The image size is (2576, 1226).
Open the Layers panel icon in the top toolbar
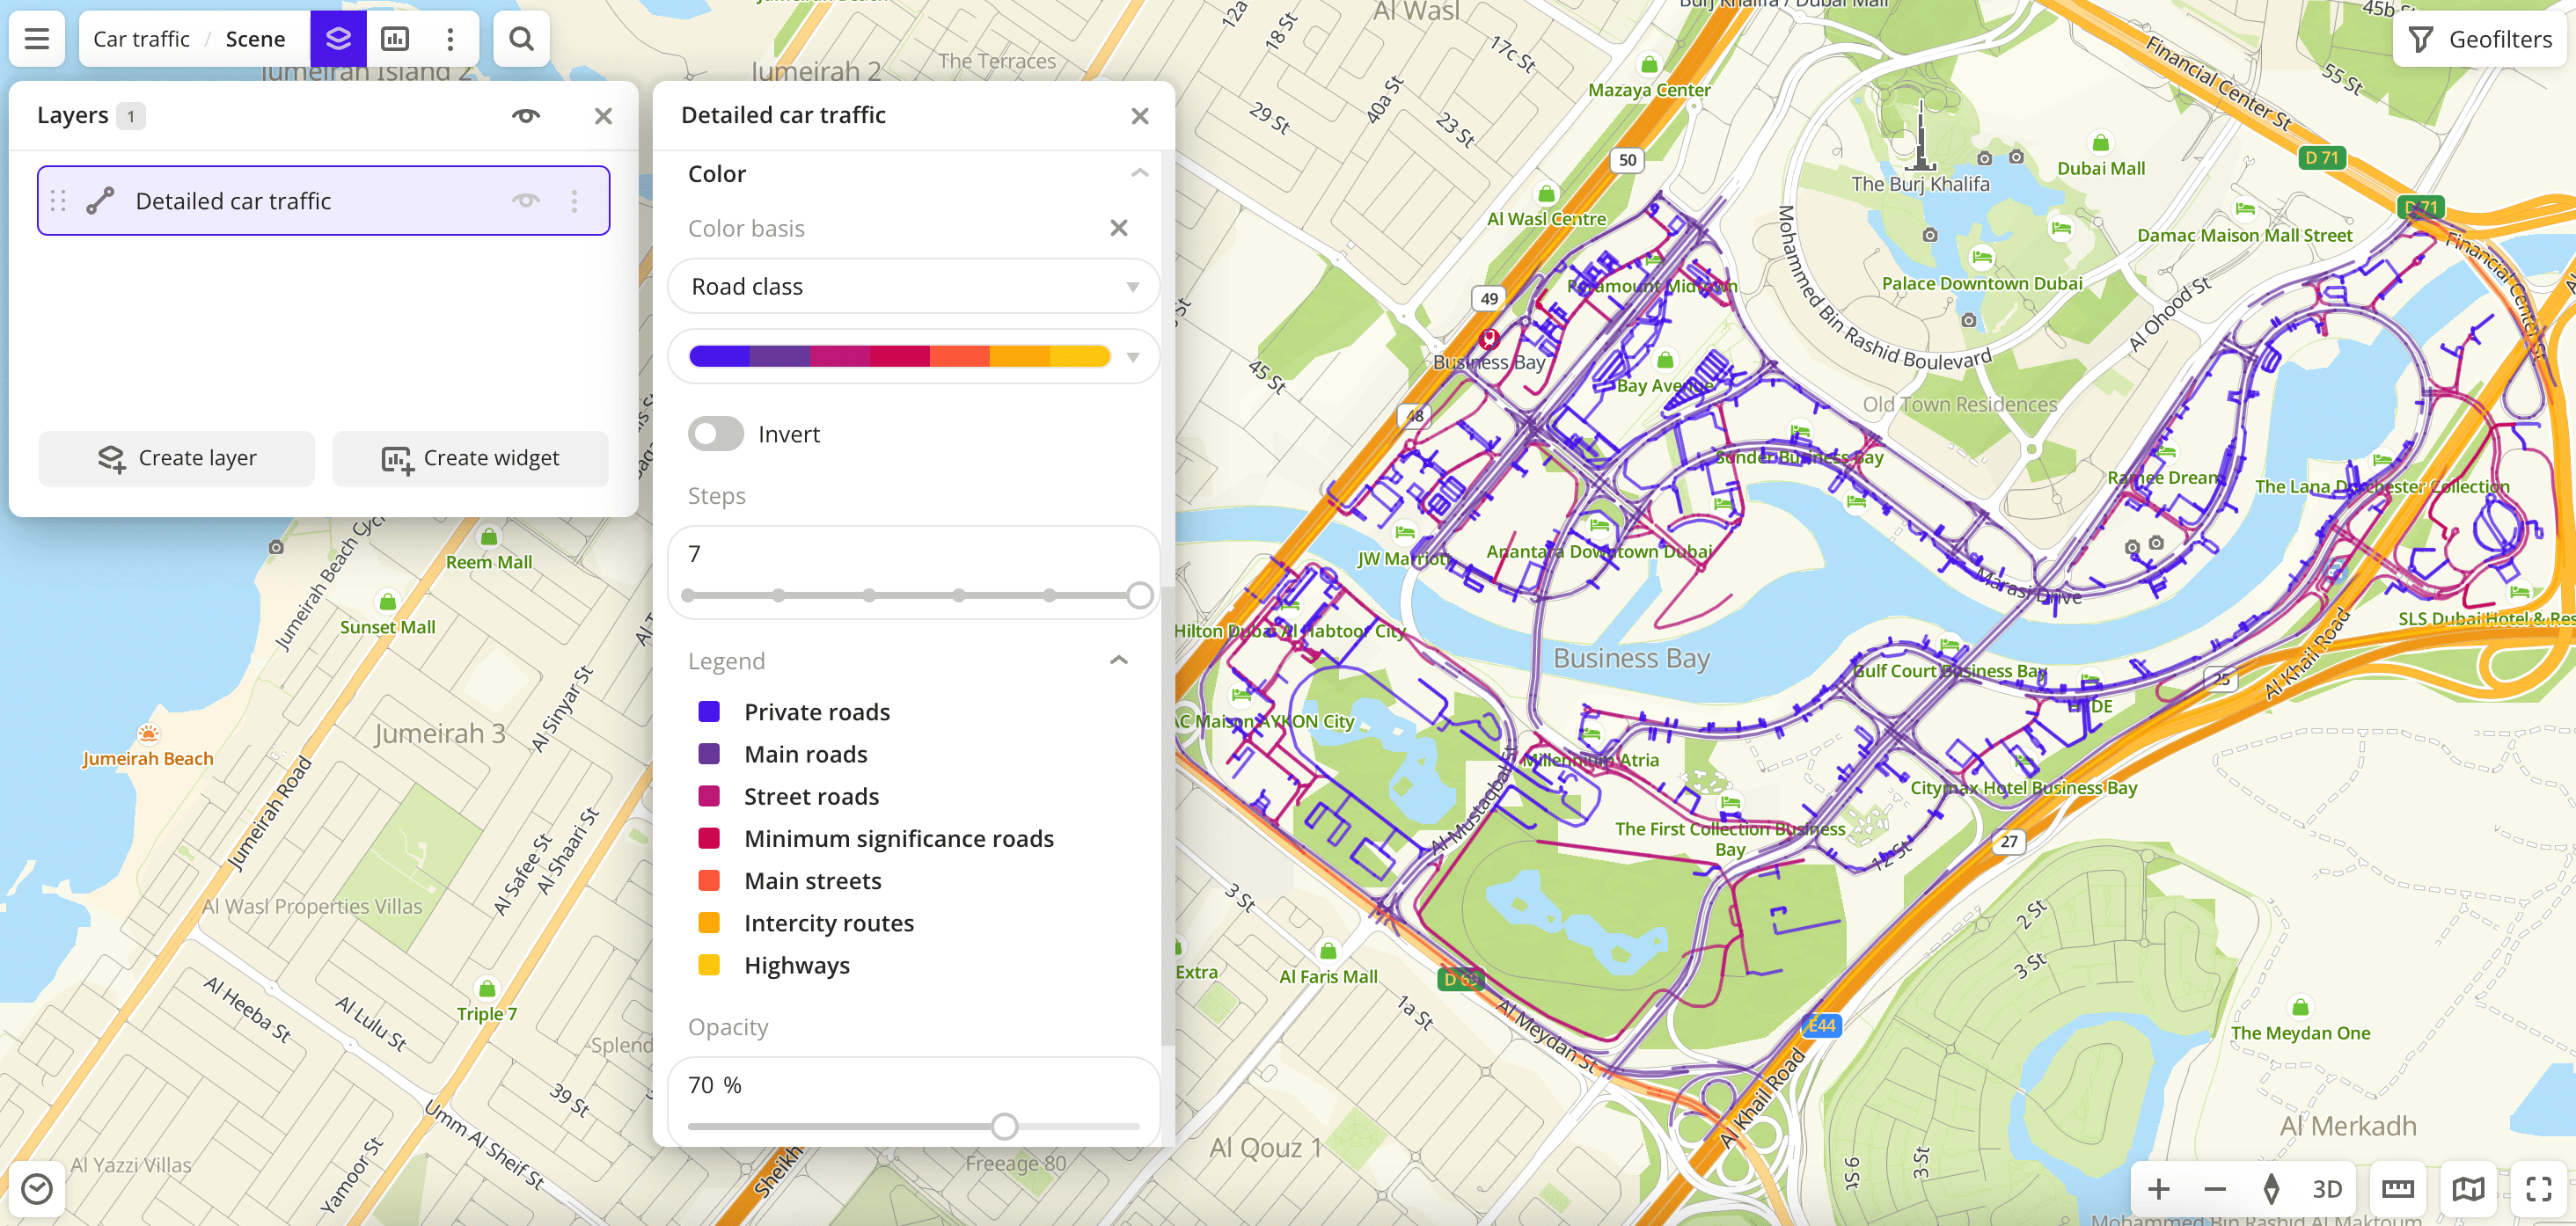340,38
